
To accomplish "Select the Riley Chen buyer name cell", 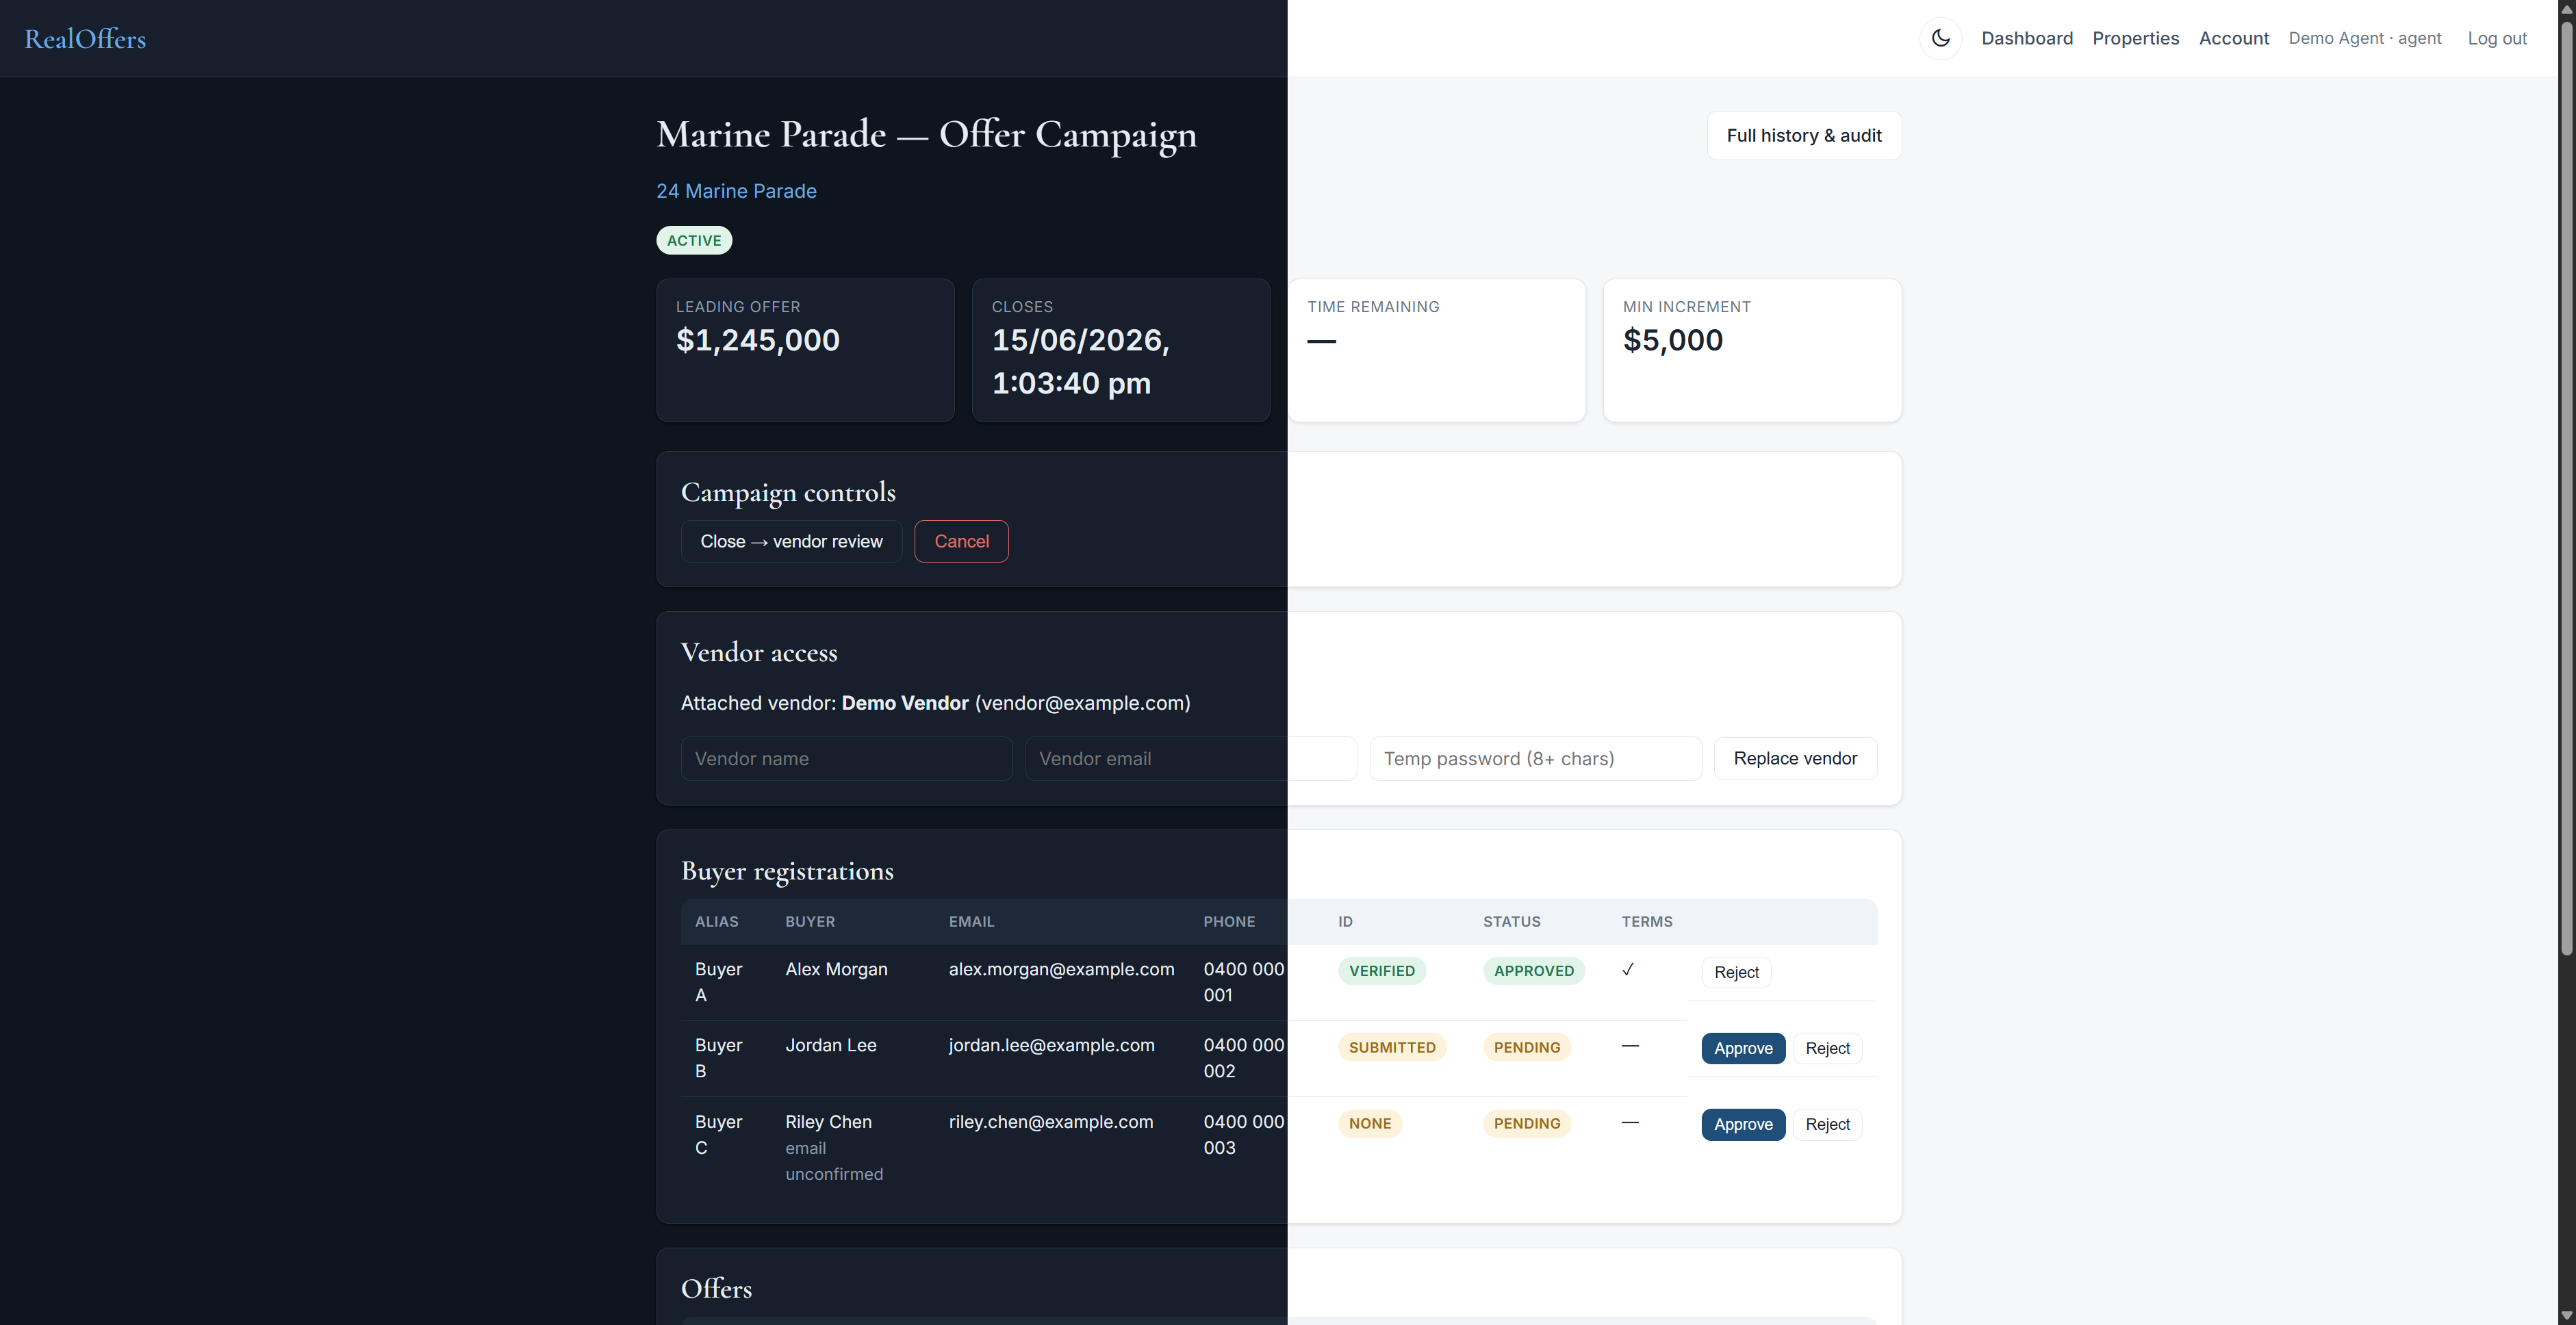I will 828,1122.
